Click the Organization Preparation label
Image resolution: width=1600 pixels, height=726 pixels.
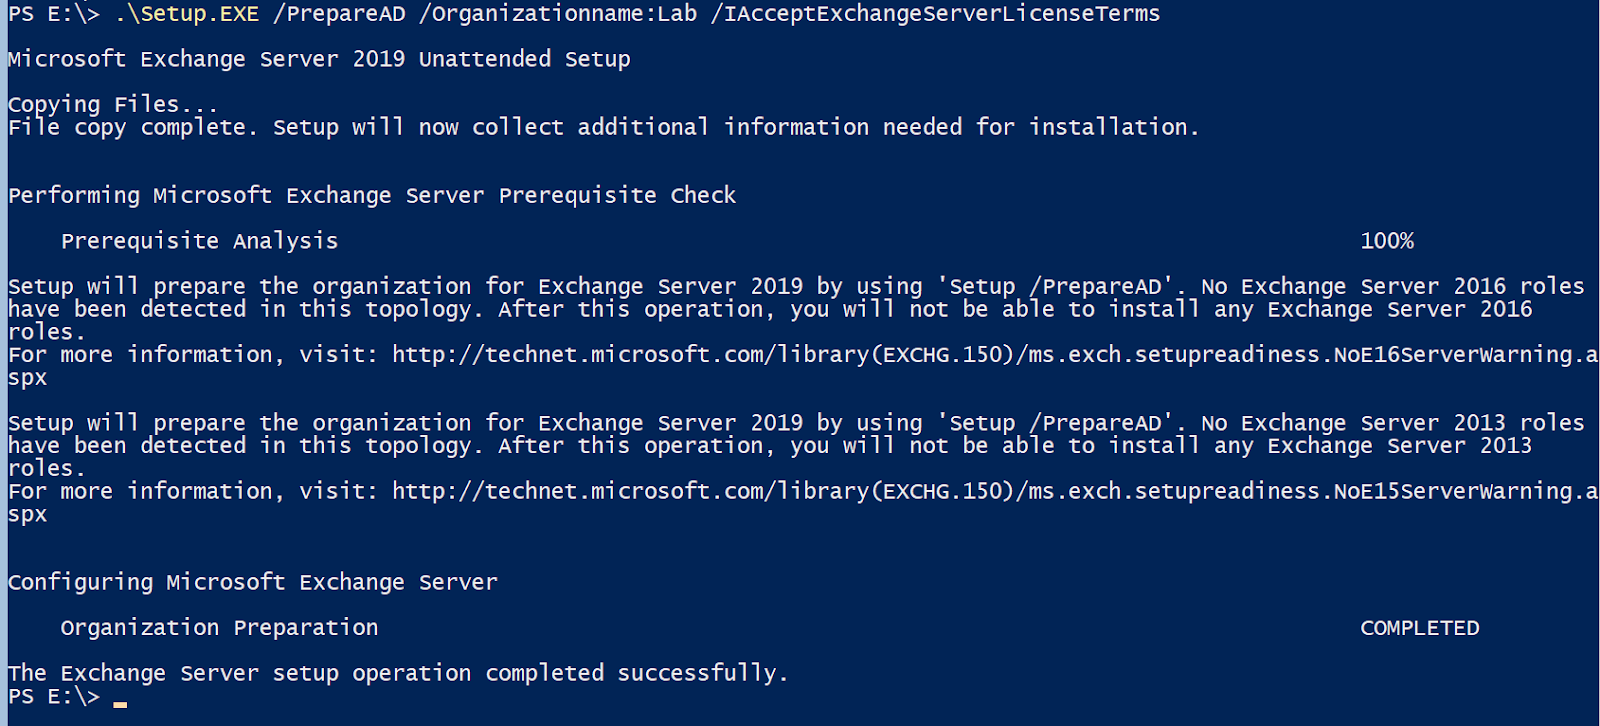pos(219,628)
